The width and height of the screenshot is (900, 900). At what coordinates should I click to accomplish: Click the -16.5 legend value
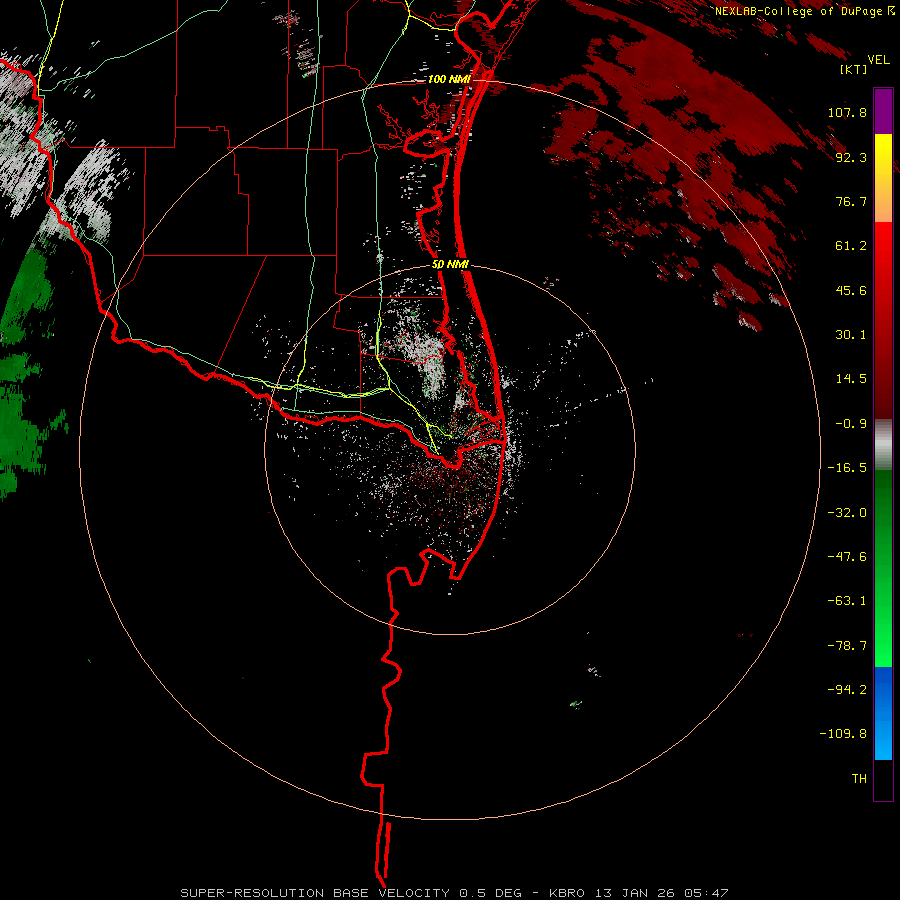coord(847,468)
